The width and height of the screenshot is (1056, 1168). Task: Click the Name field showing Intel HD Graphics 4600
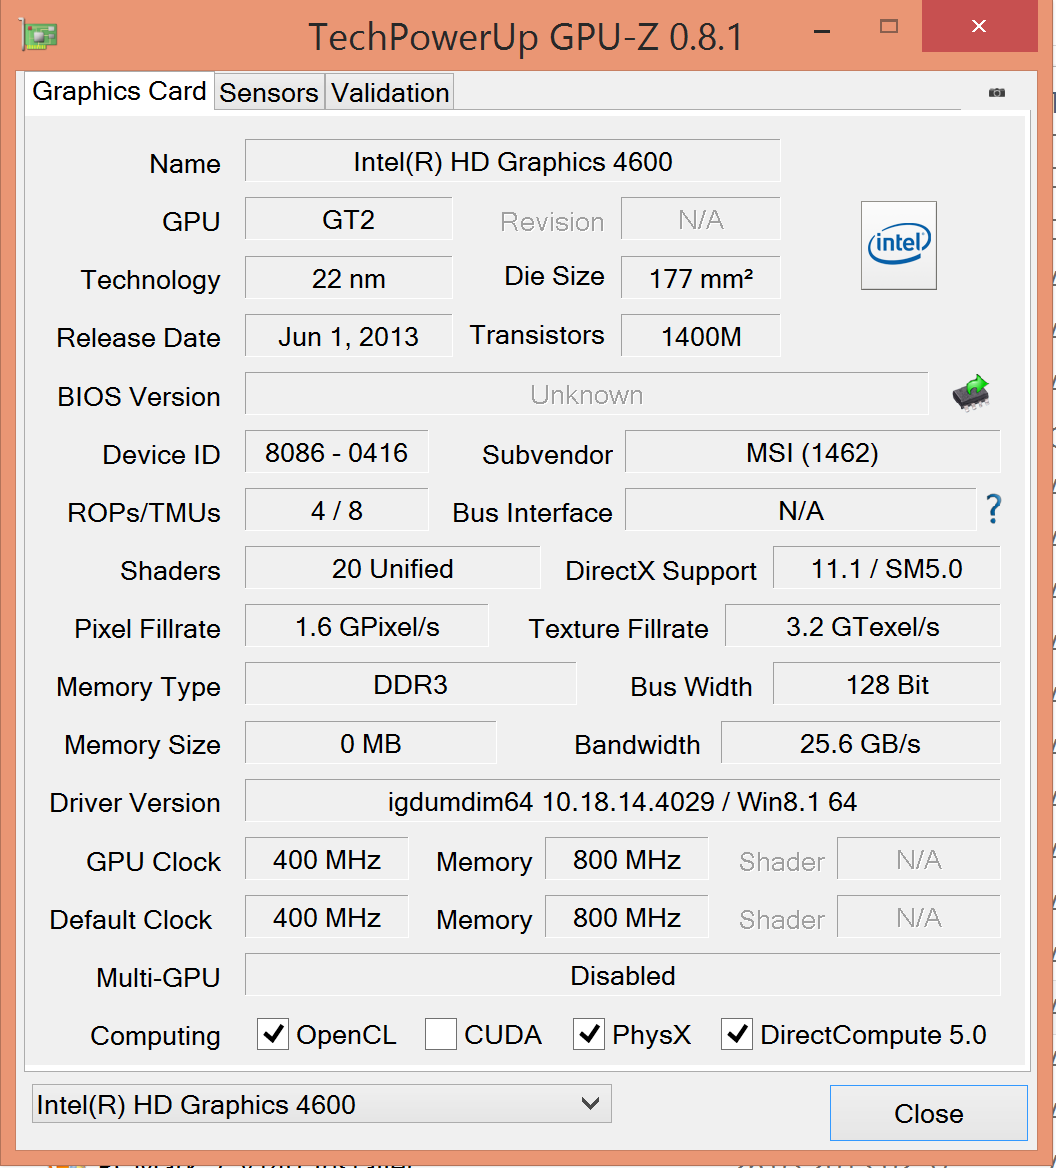(512, 161)
